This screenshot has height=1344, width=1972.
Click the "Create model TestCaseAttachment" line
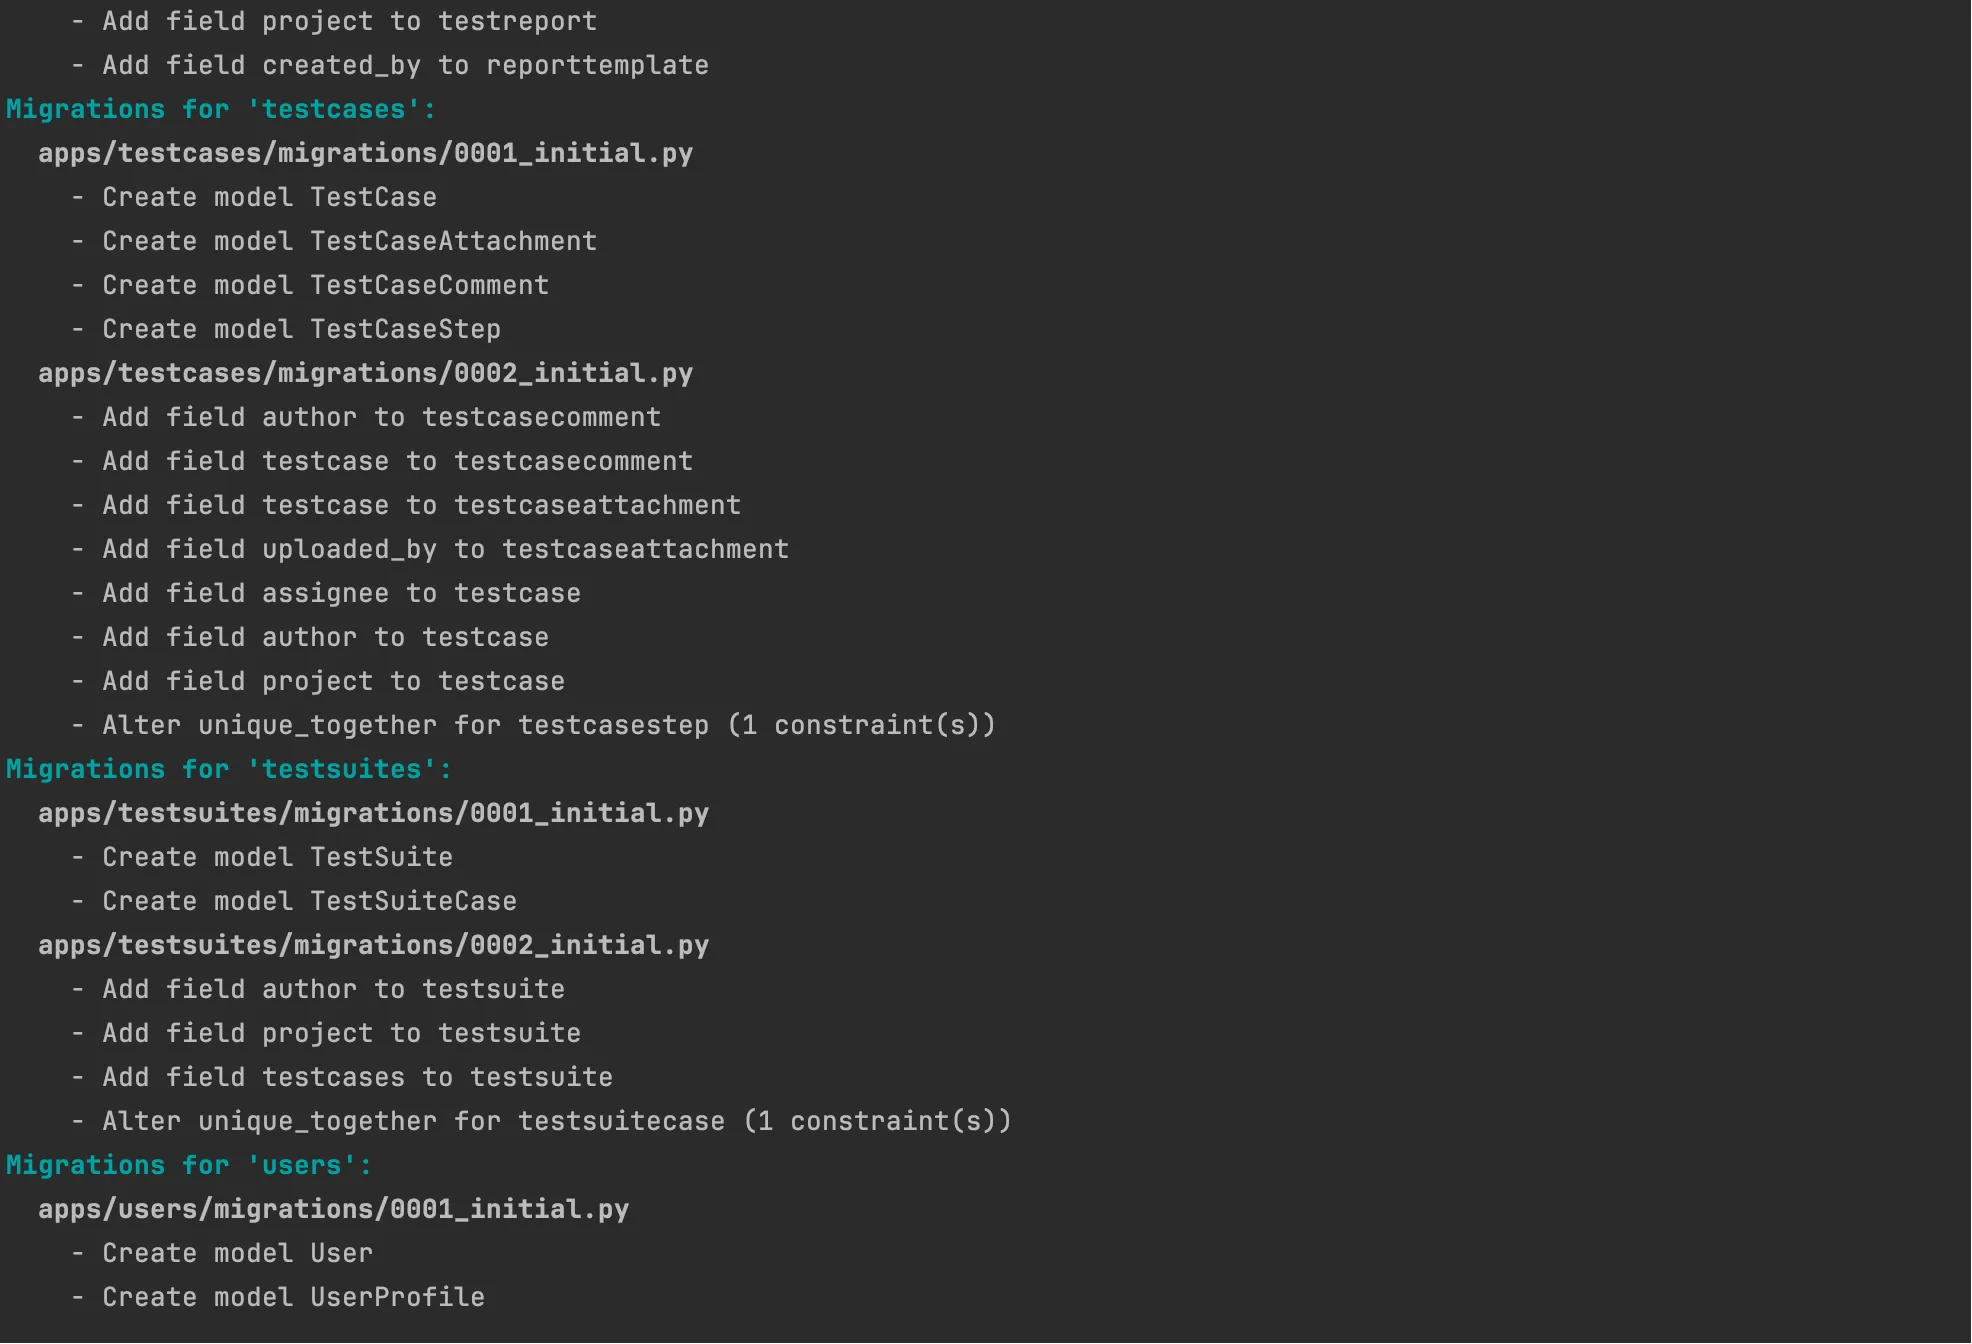[x=349, y=241]
